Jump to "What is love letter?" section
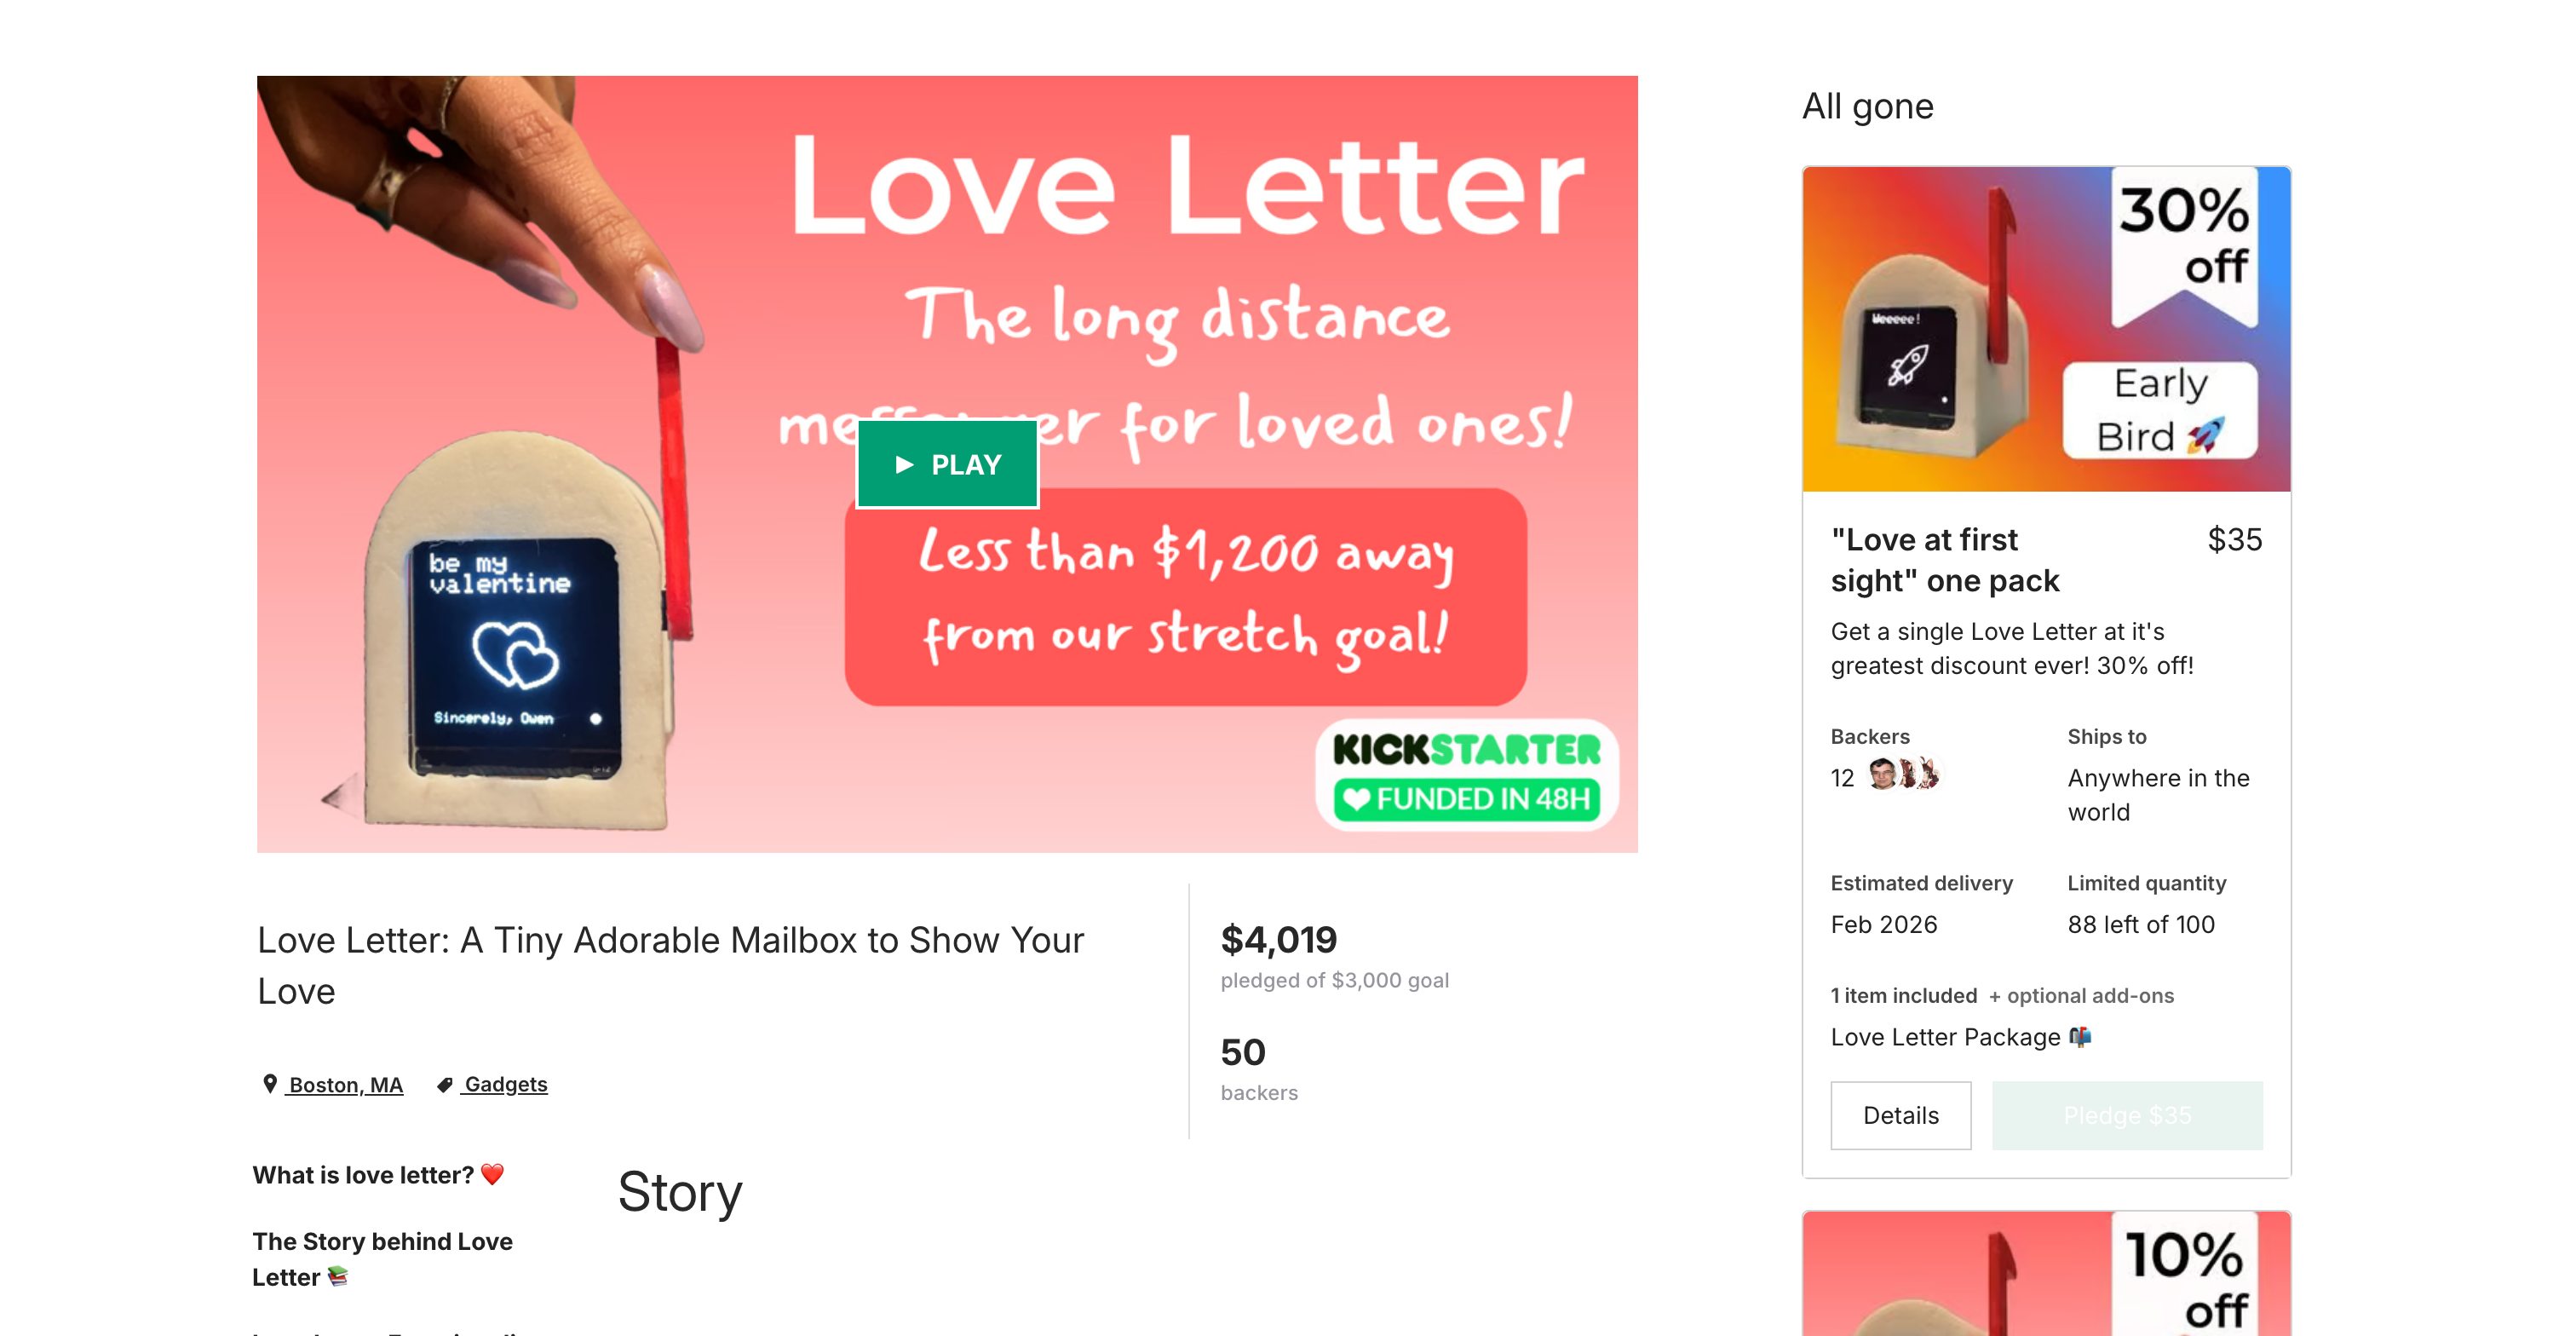Screen dimensions: 2576x1336 tap(363, 1175)
